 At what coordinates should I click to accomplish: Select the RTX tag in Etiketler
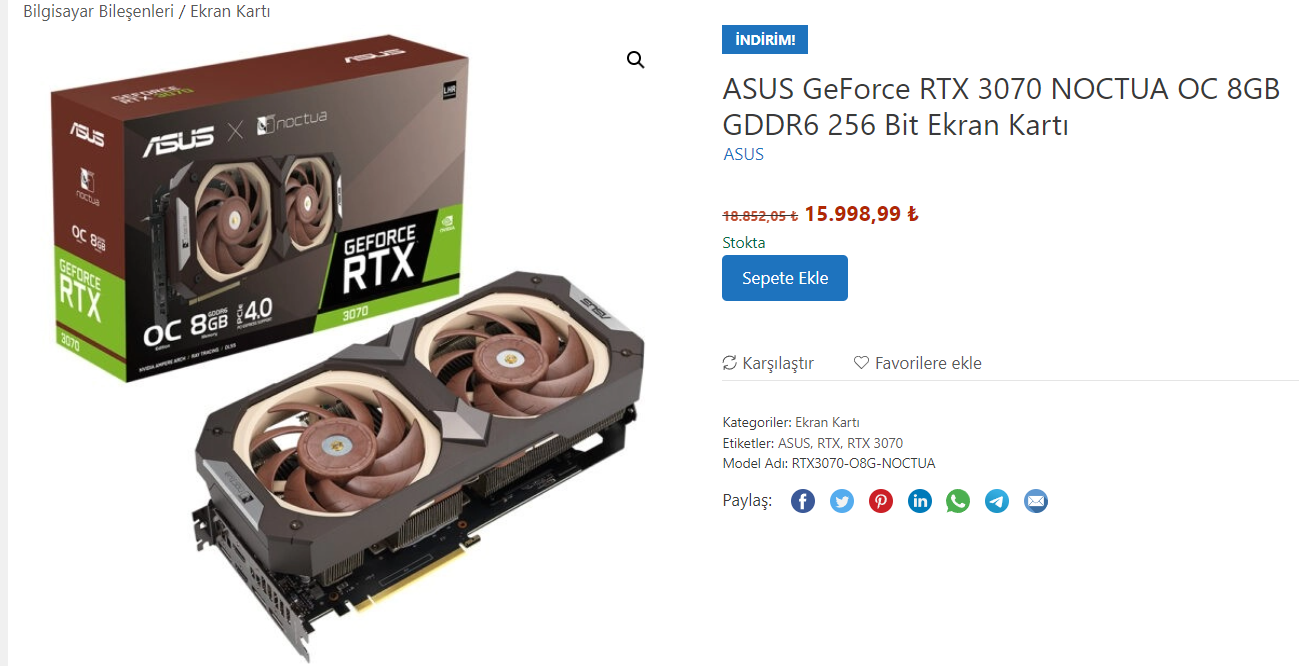(x=828, y=443)
